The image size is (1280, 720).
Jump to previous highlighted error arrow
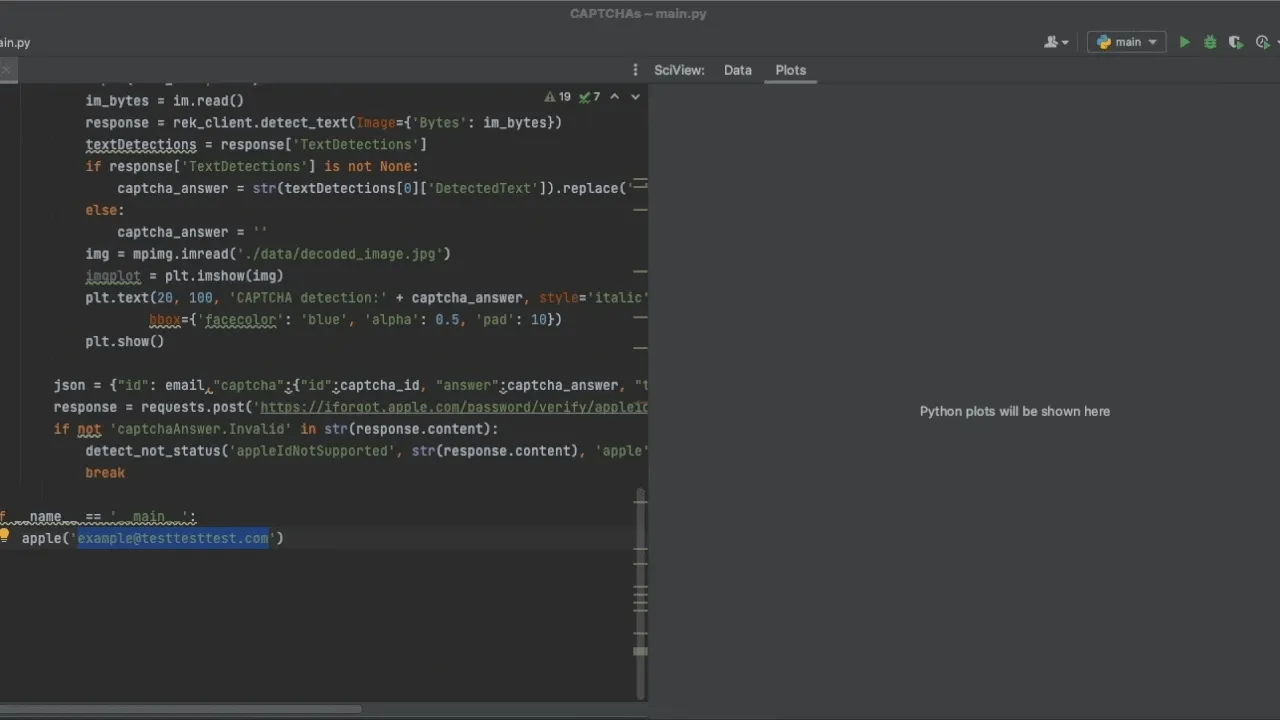click(x=615, y=97)
